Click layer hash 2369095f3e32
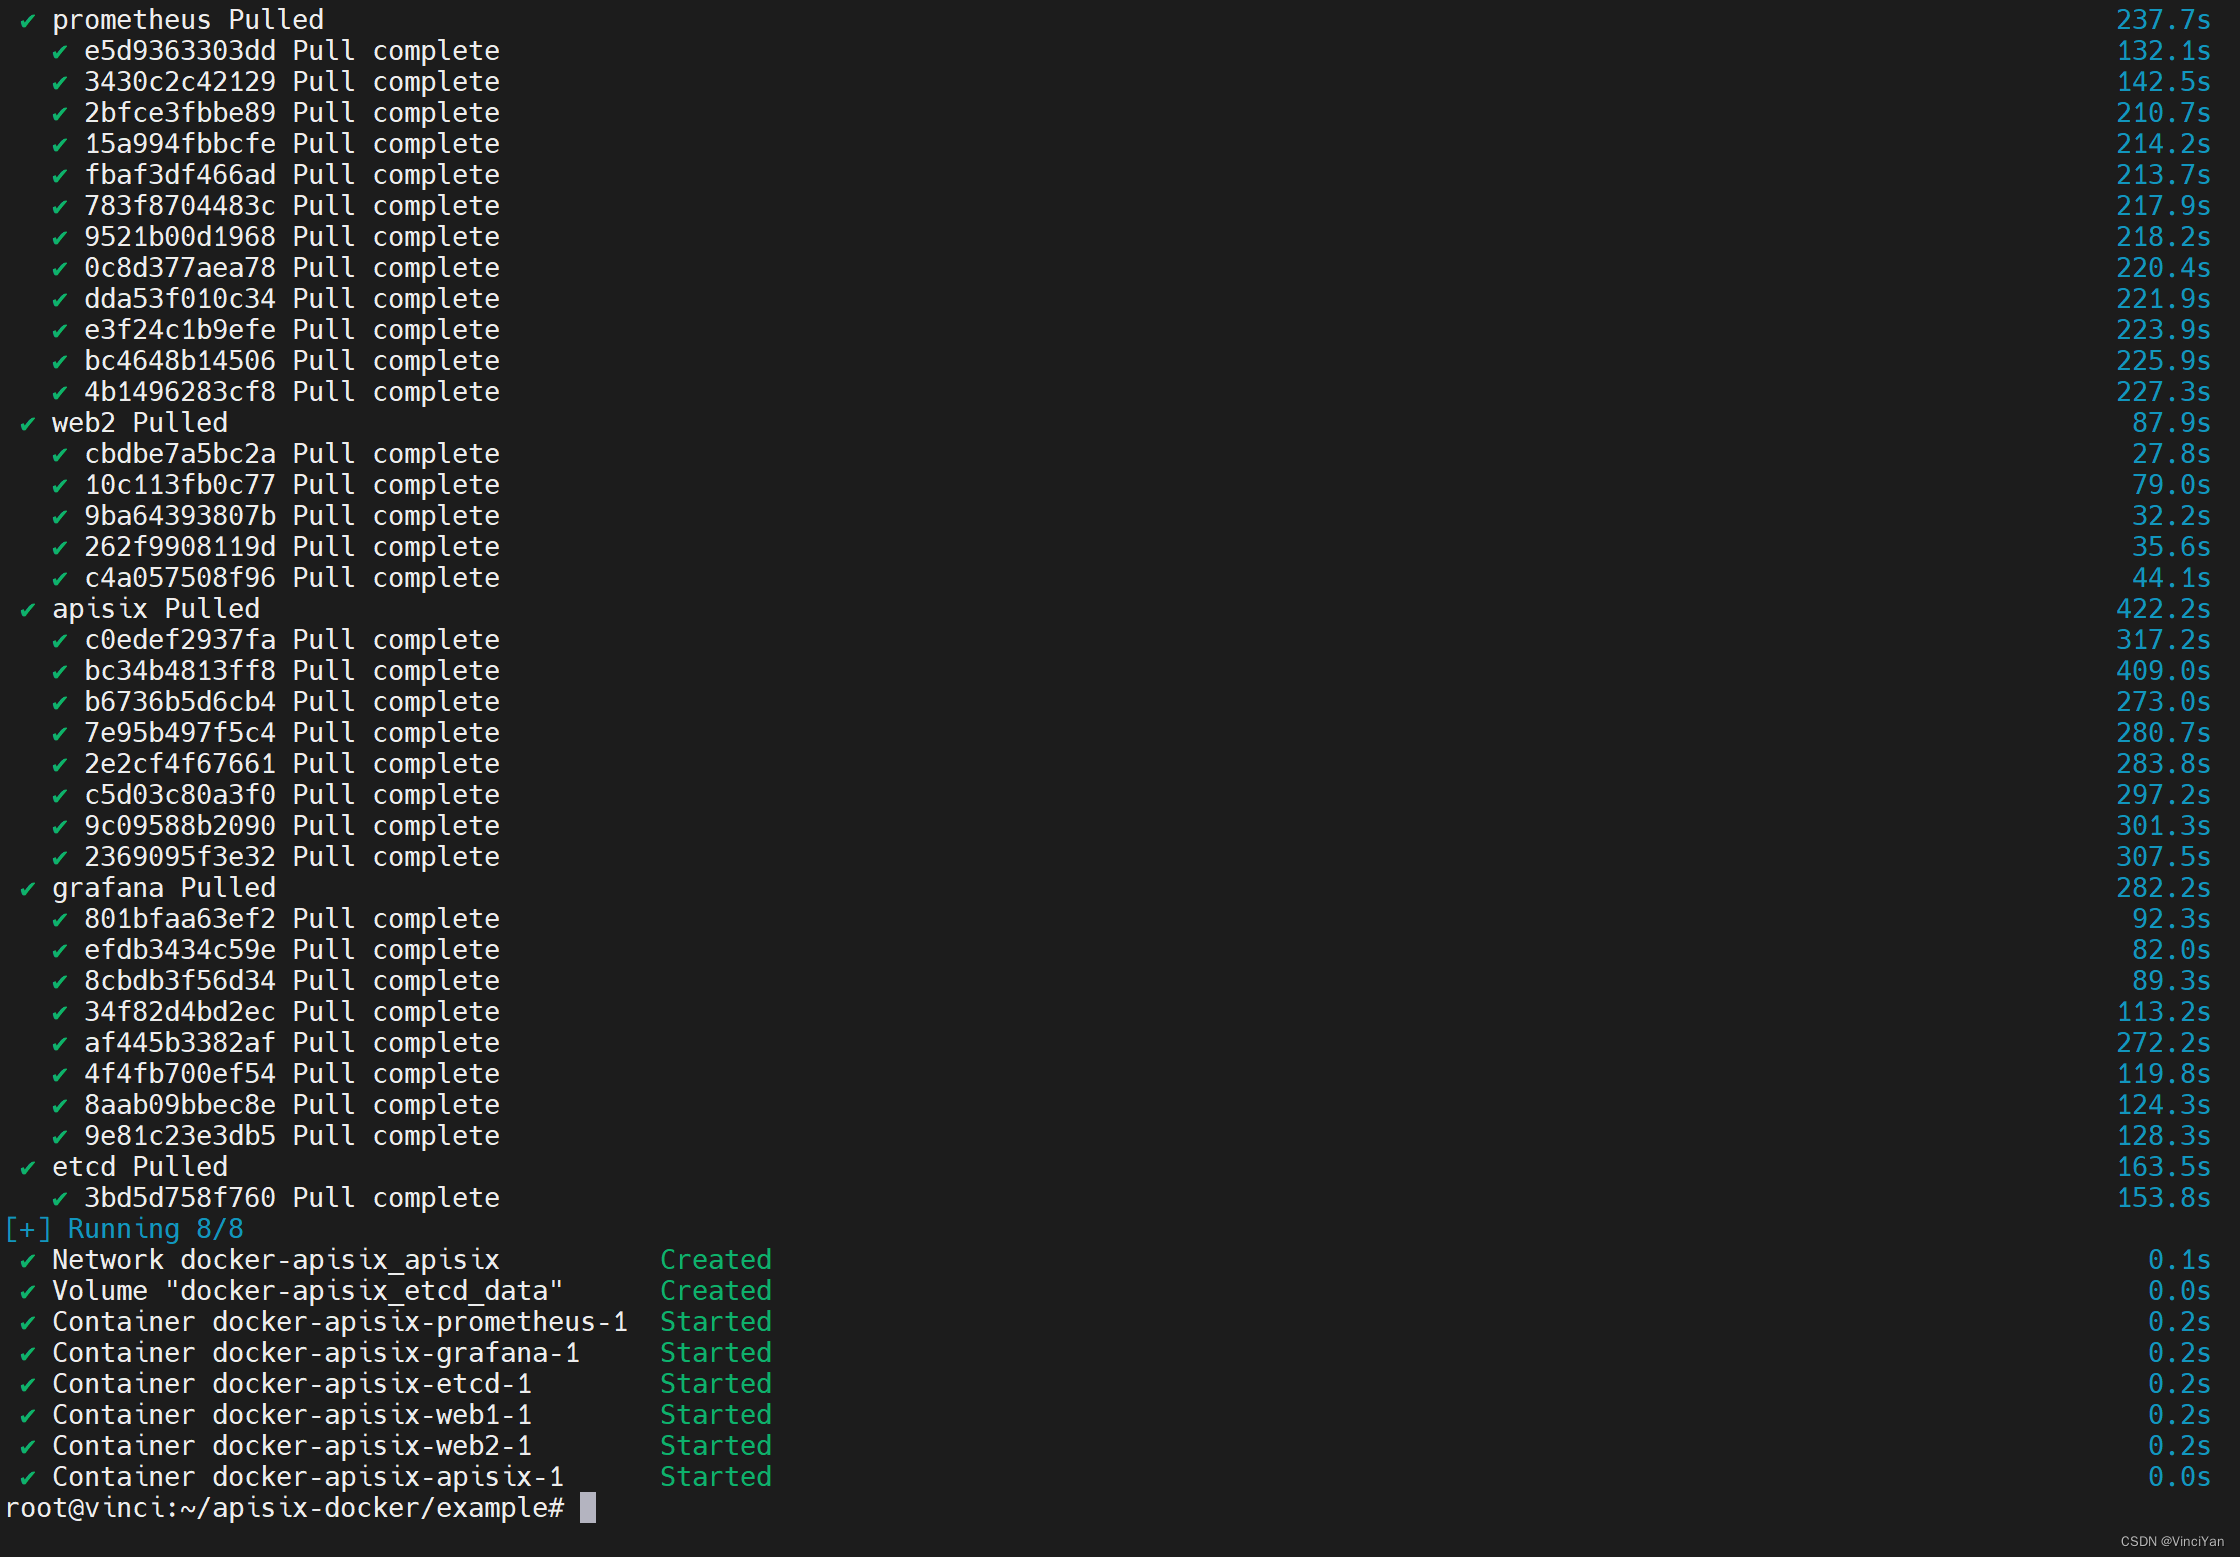2240x1557 pixels. 180,857
